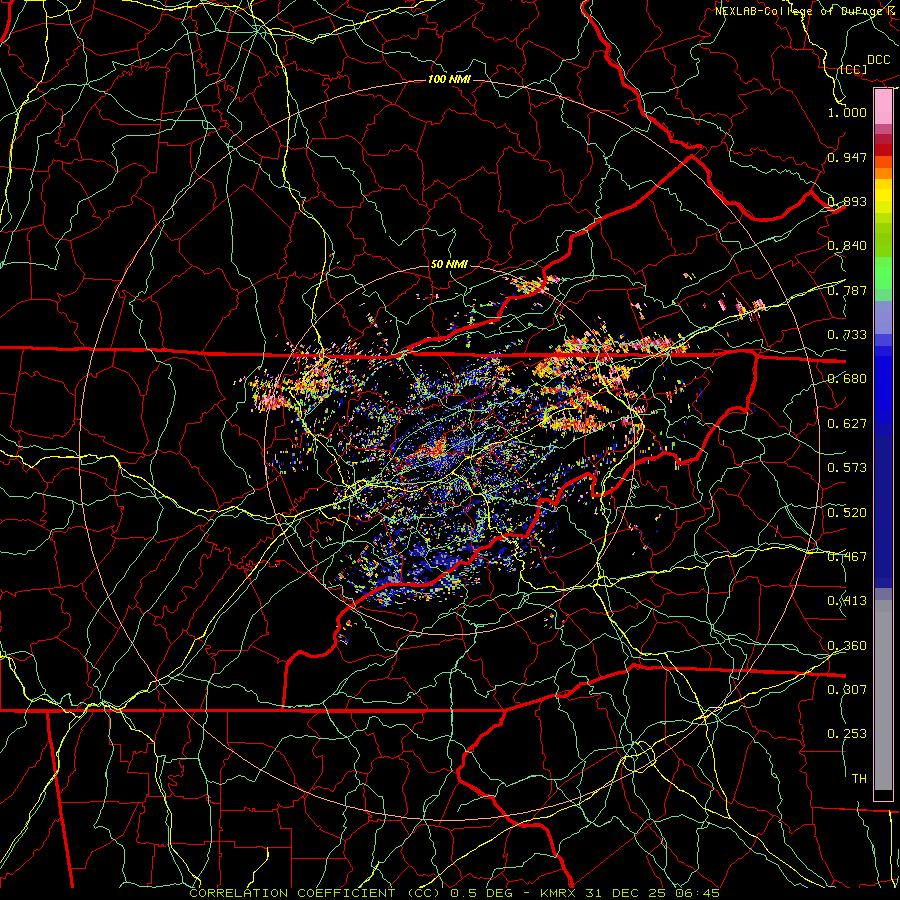The image size is (900, 900).
Task: Pick the pink swatch at the top of the color bar
Action: pos(883,106)
